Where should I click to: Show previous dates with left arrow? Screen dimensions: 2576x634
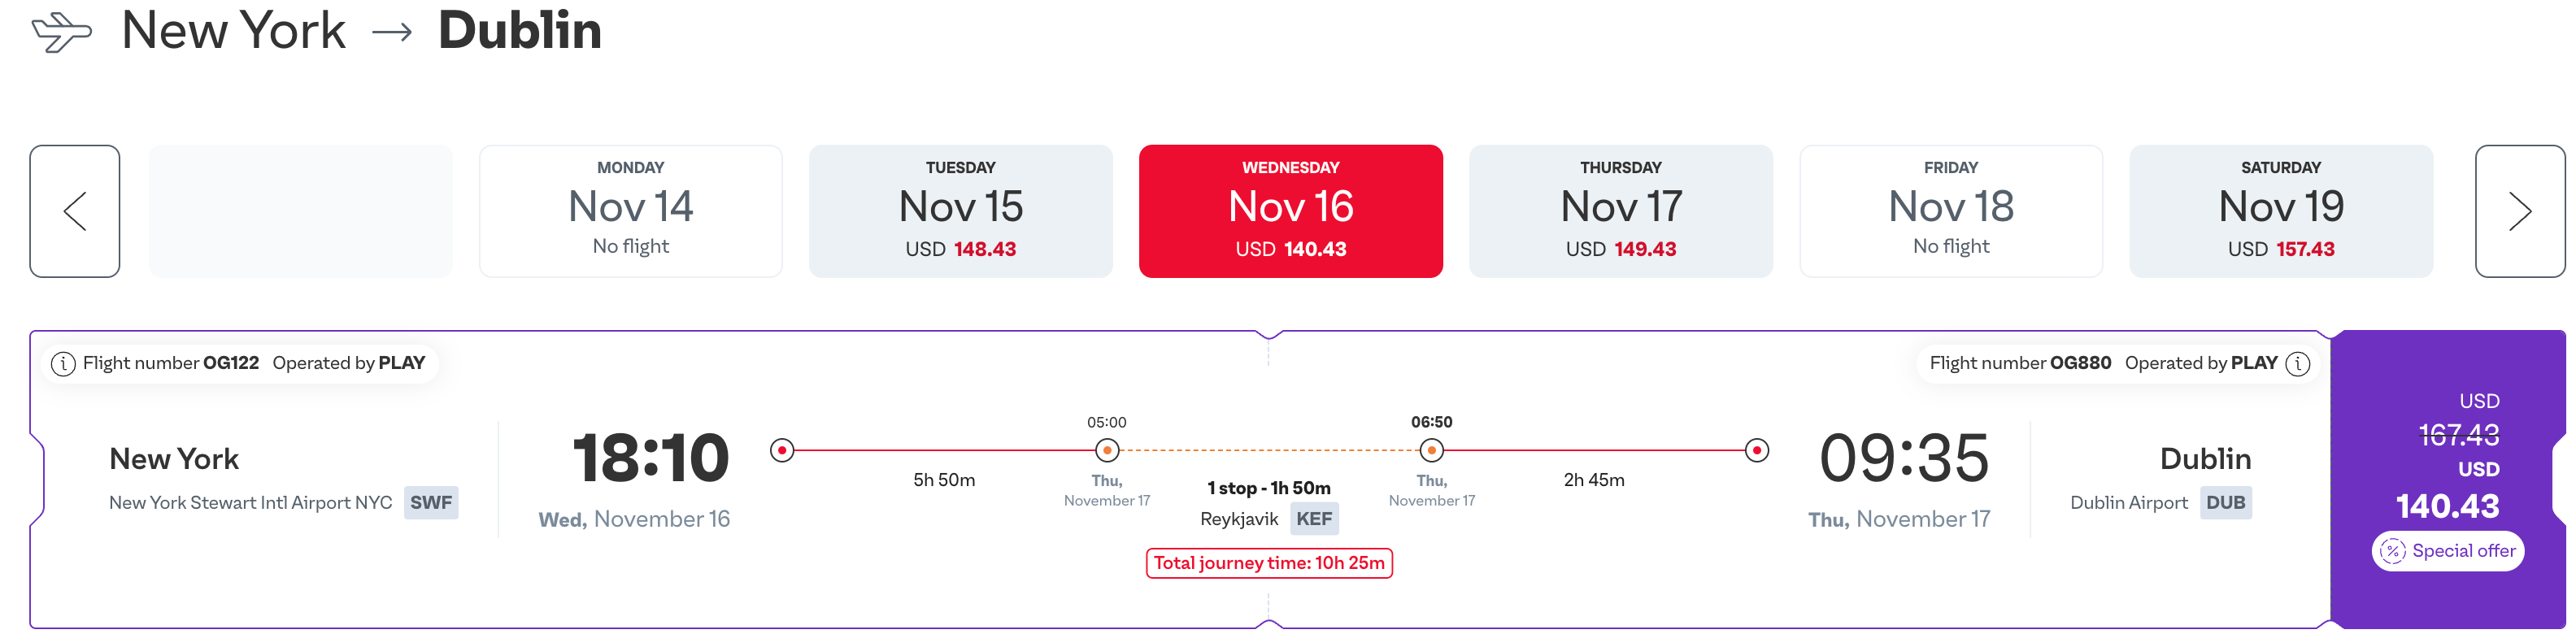coord(75,211)
